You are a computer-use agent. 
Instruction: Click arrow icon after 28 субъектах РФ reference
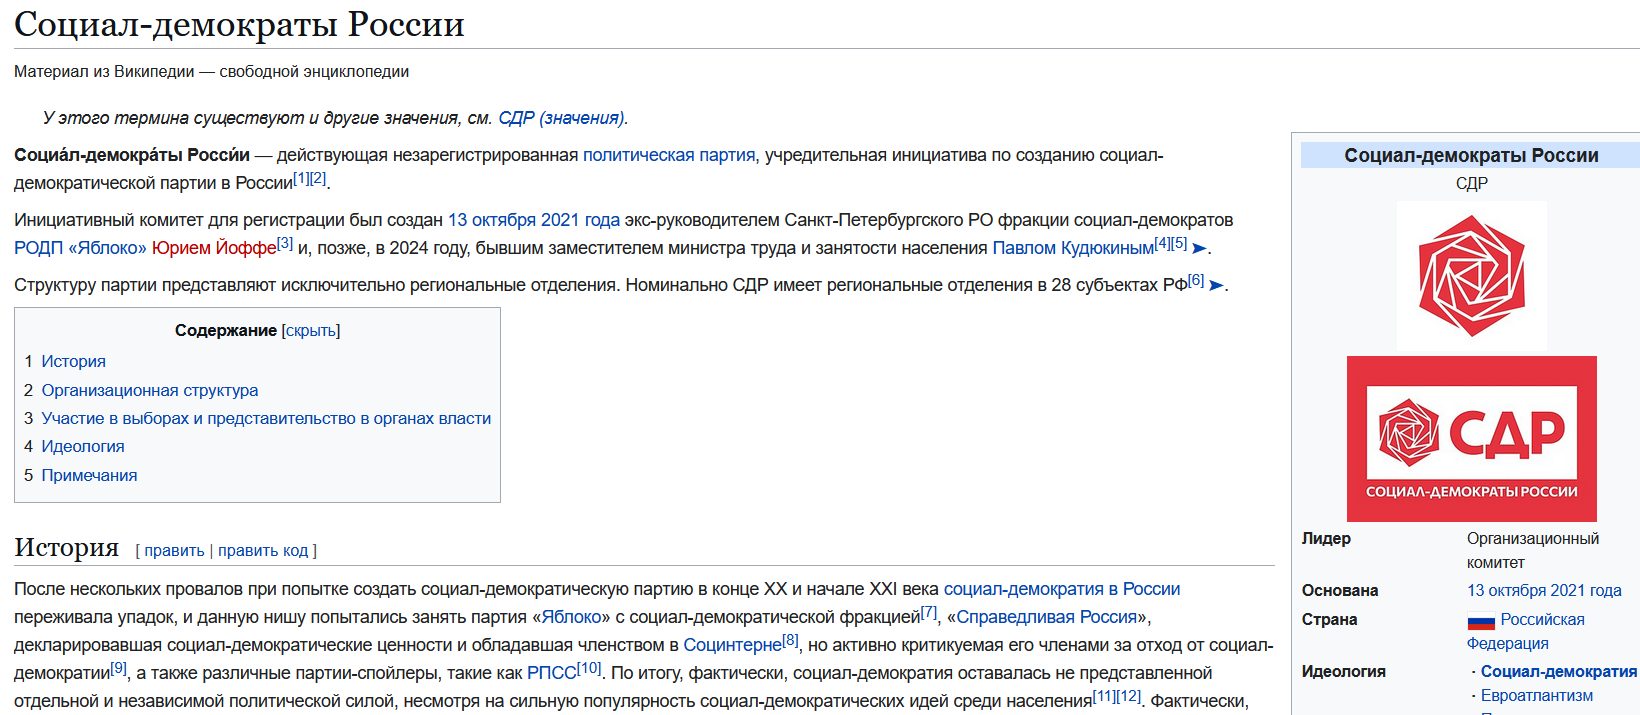[x=1216, y=285]
